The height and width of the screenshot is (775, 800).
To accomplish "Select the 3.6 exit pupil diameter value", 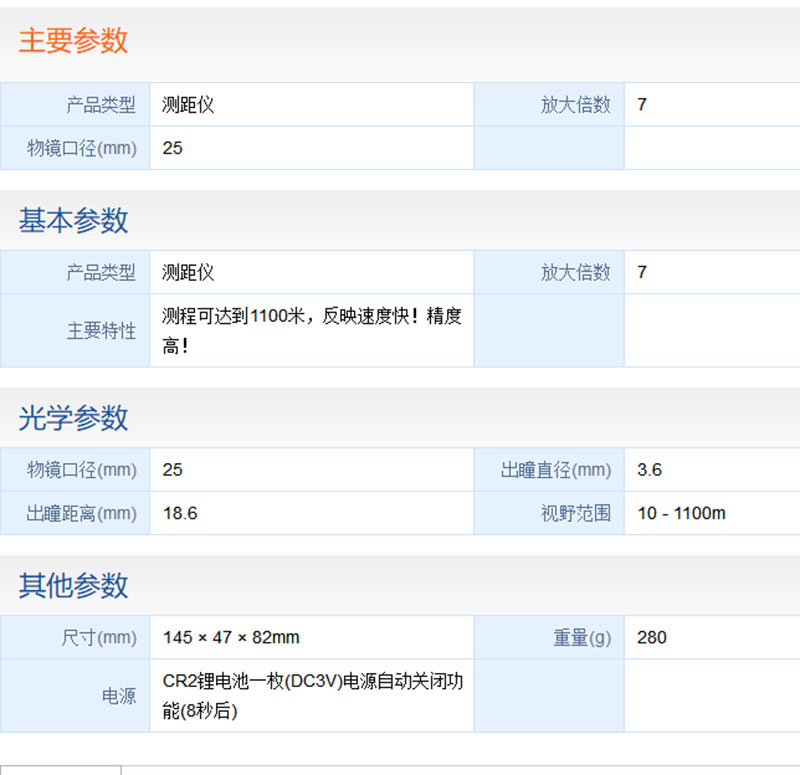I will tap(649, 470).
